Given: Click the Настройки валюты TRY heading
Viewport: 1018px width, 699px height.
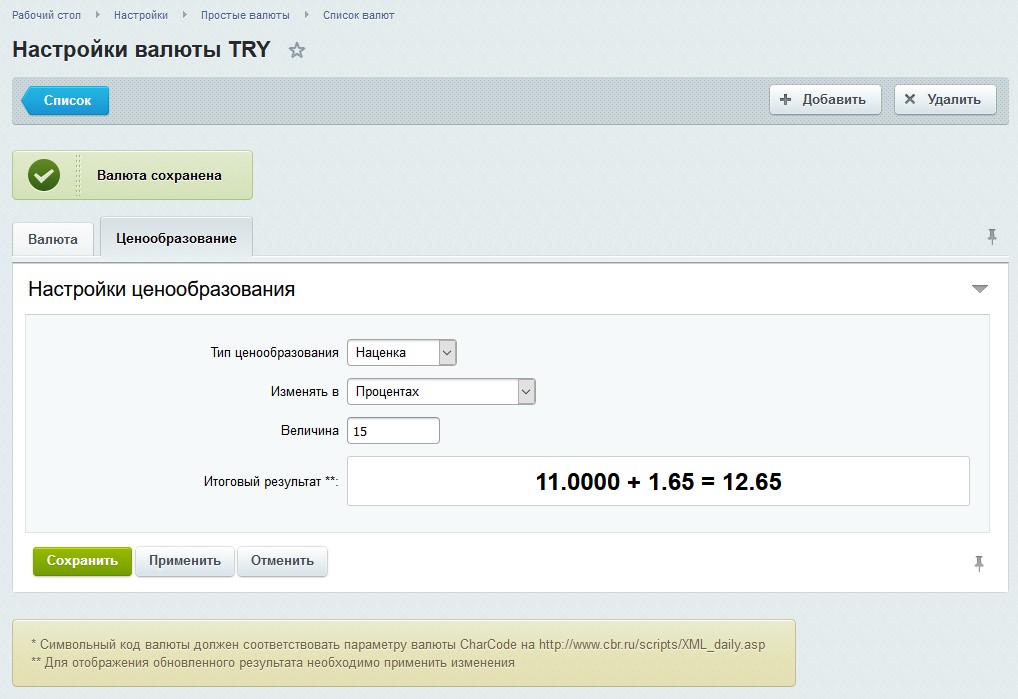Looking at the screenshot, I should tap(141, 49).
